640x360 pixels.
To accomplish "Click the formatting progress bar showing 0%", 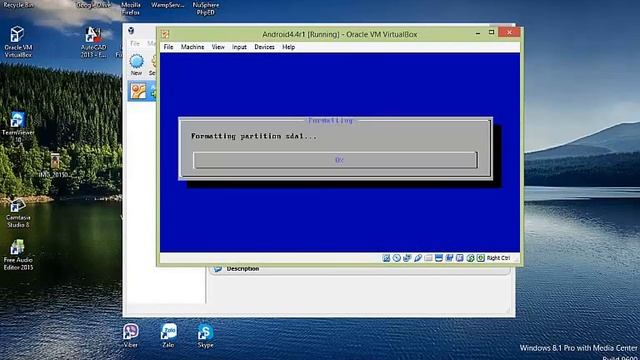I will [336, 160].
